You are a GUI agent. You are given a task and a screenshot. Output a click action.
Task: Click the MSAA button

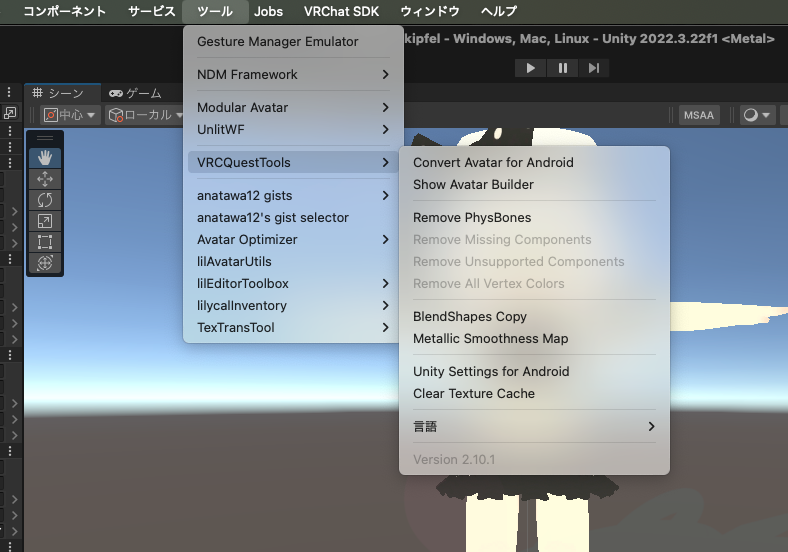[699, 115]
